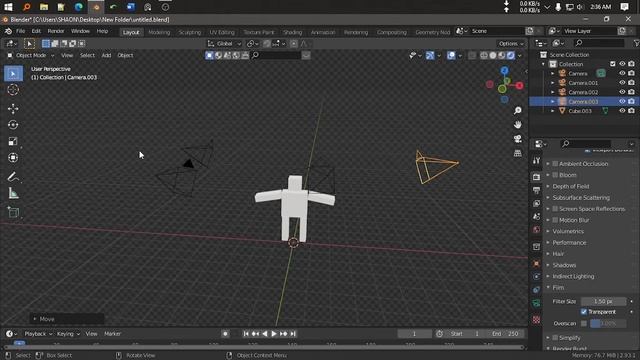Switch to the Shading workspace tab
Viewport: 640px width, 360px height.
point(293,32)
